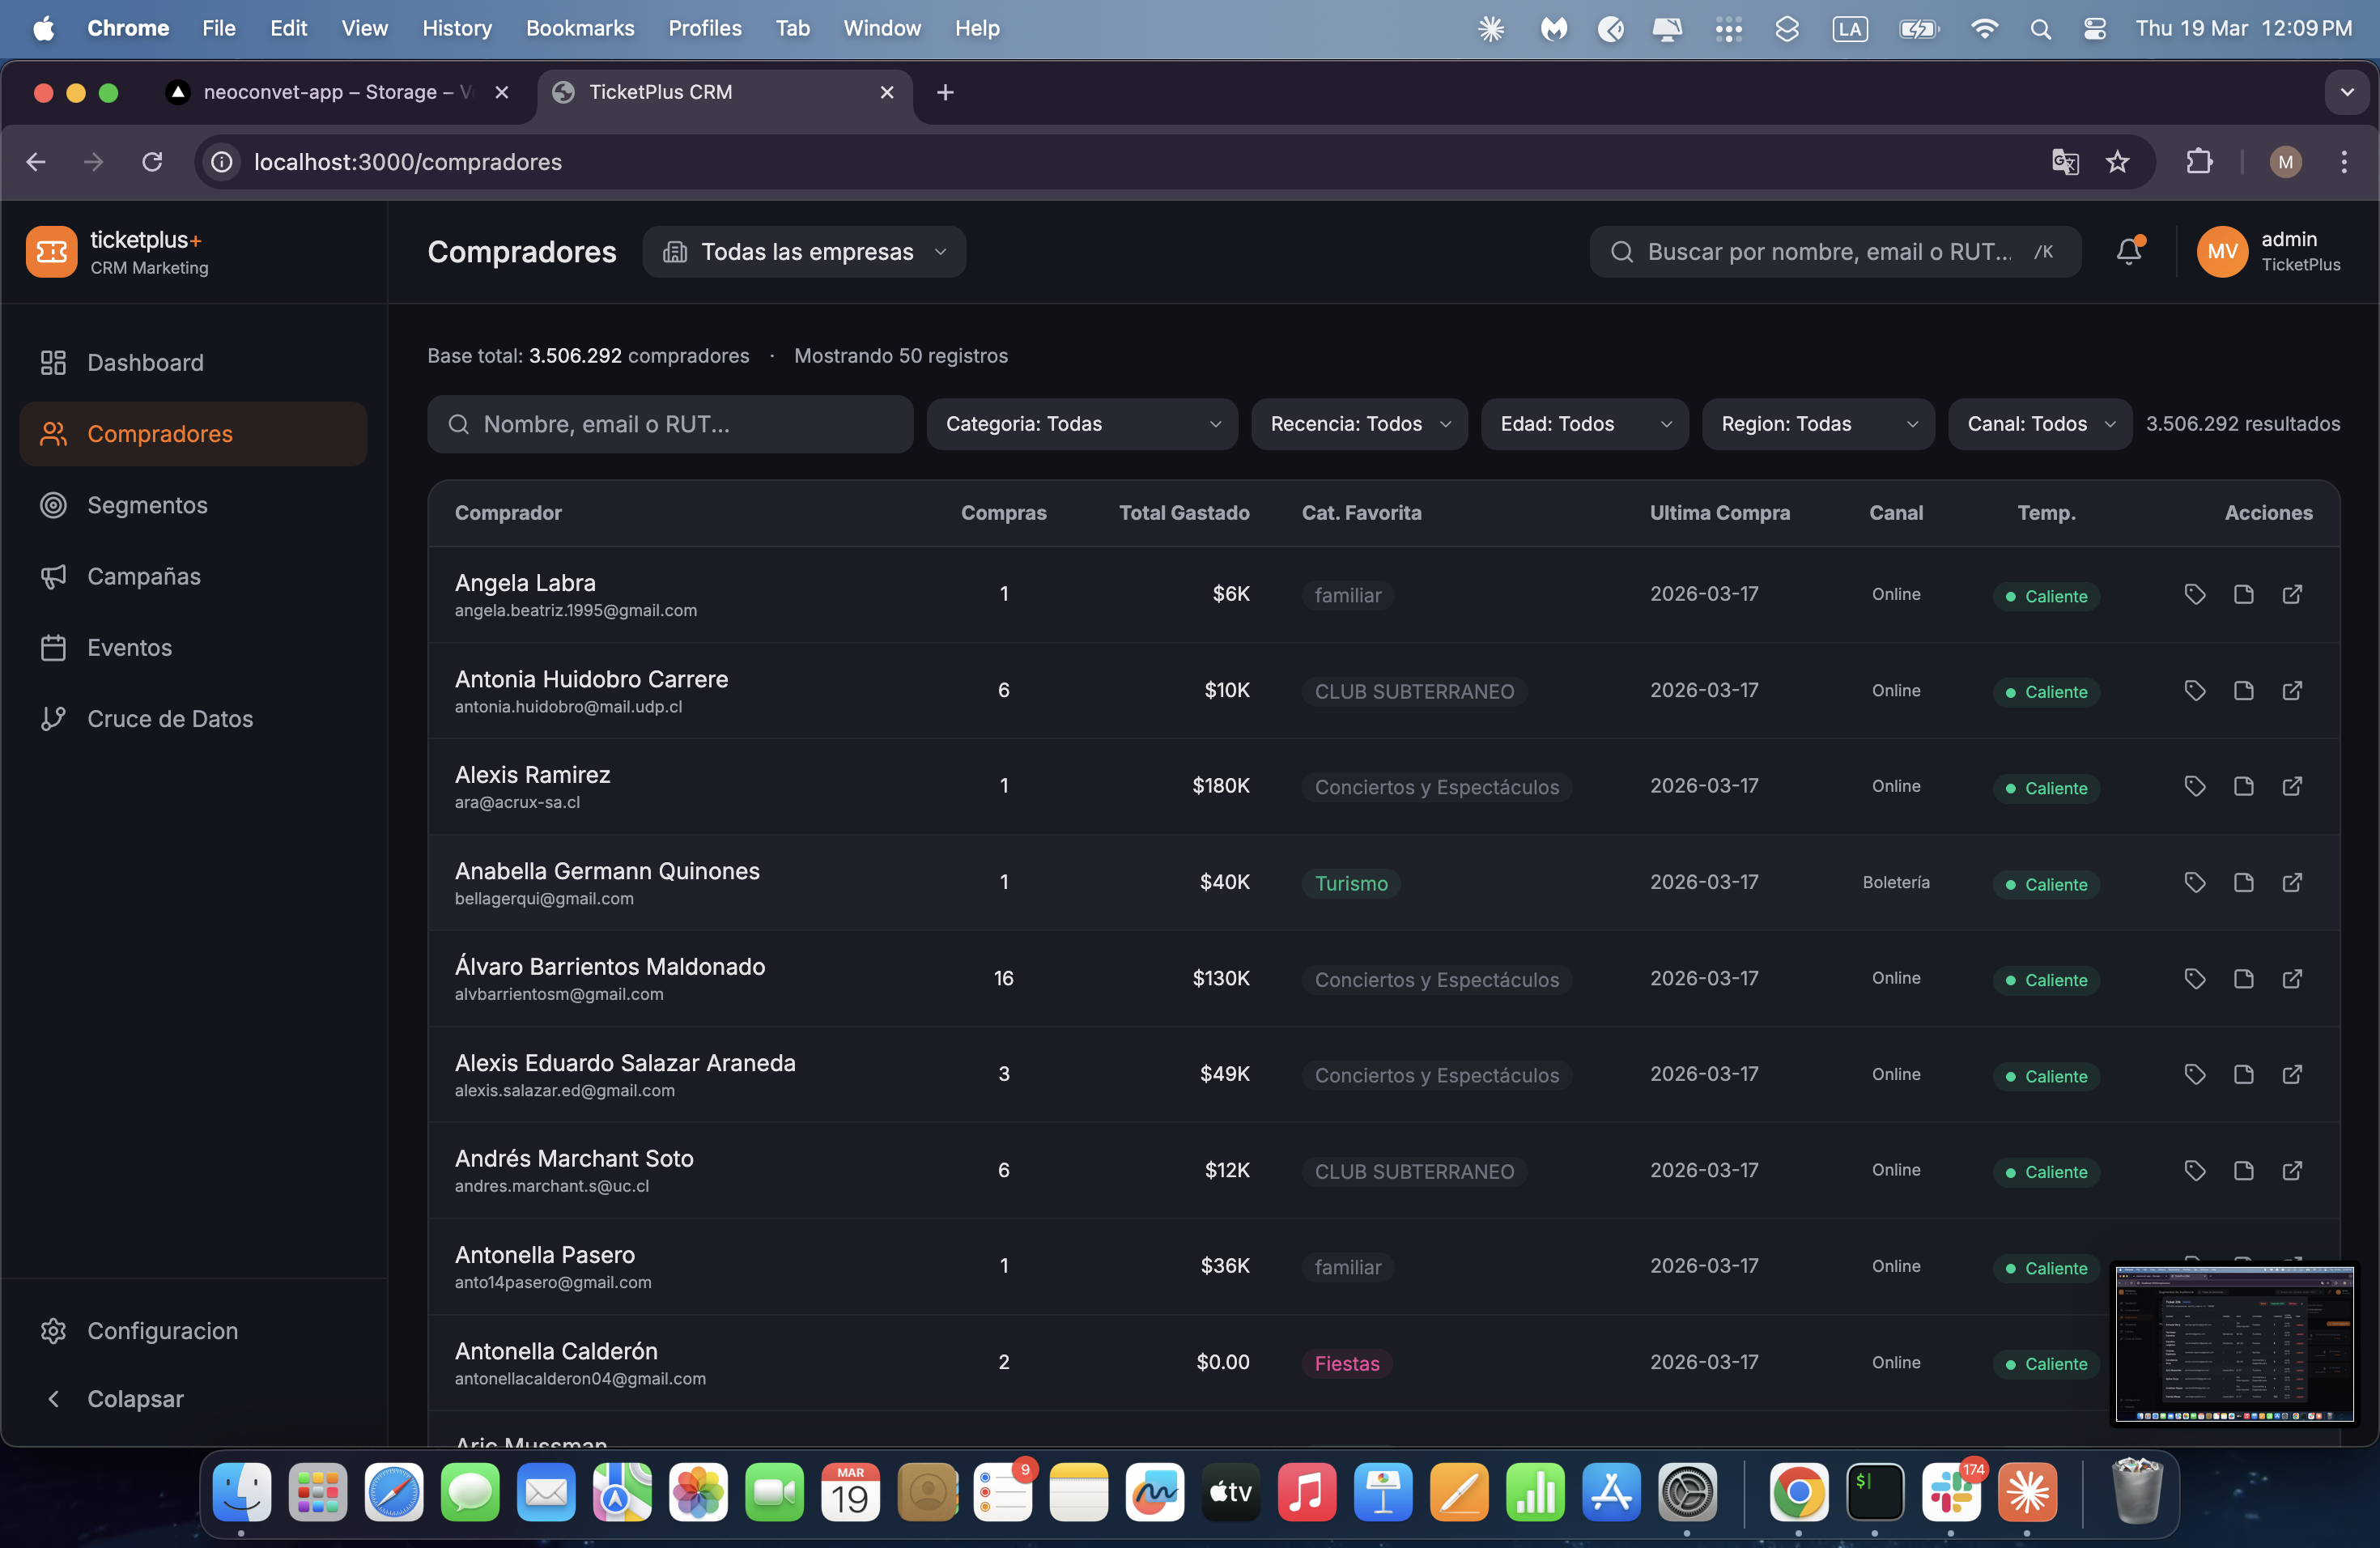Collapse the sidebar with Colapsar
The height and width of the screenshot is (1548, 2380).
[x=135, y=1398]
